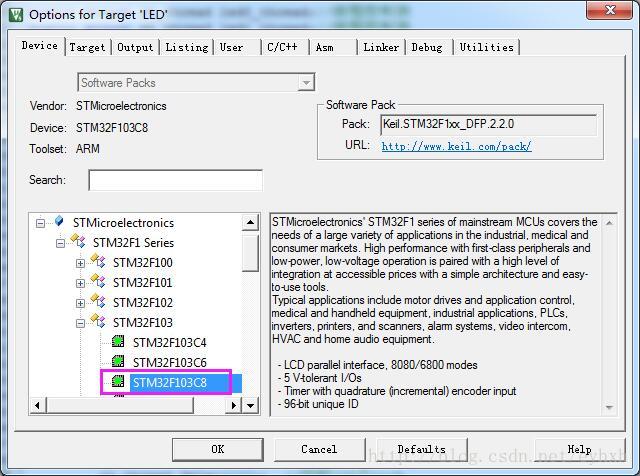Click the device tree scroll-right arrow
The height and width of the screenshot is (476, 640).
233,405
